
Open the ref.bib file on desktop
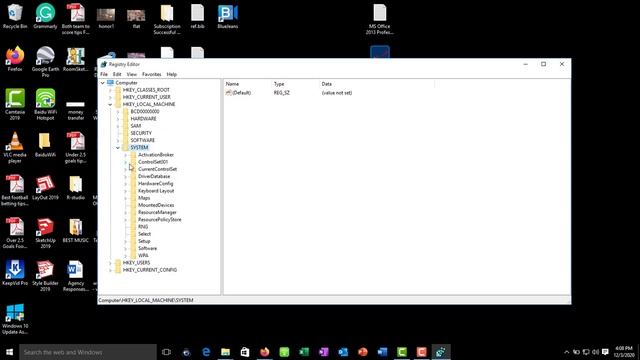pos(198,16)
